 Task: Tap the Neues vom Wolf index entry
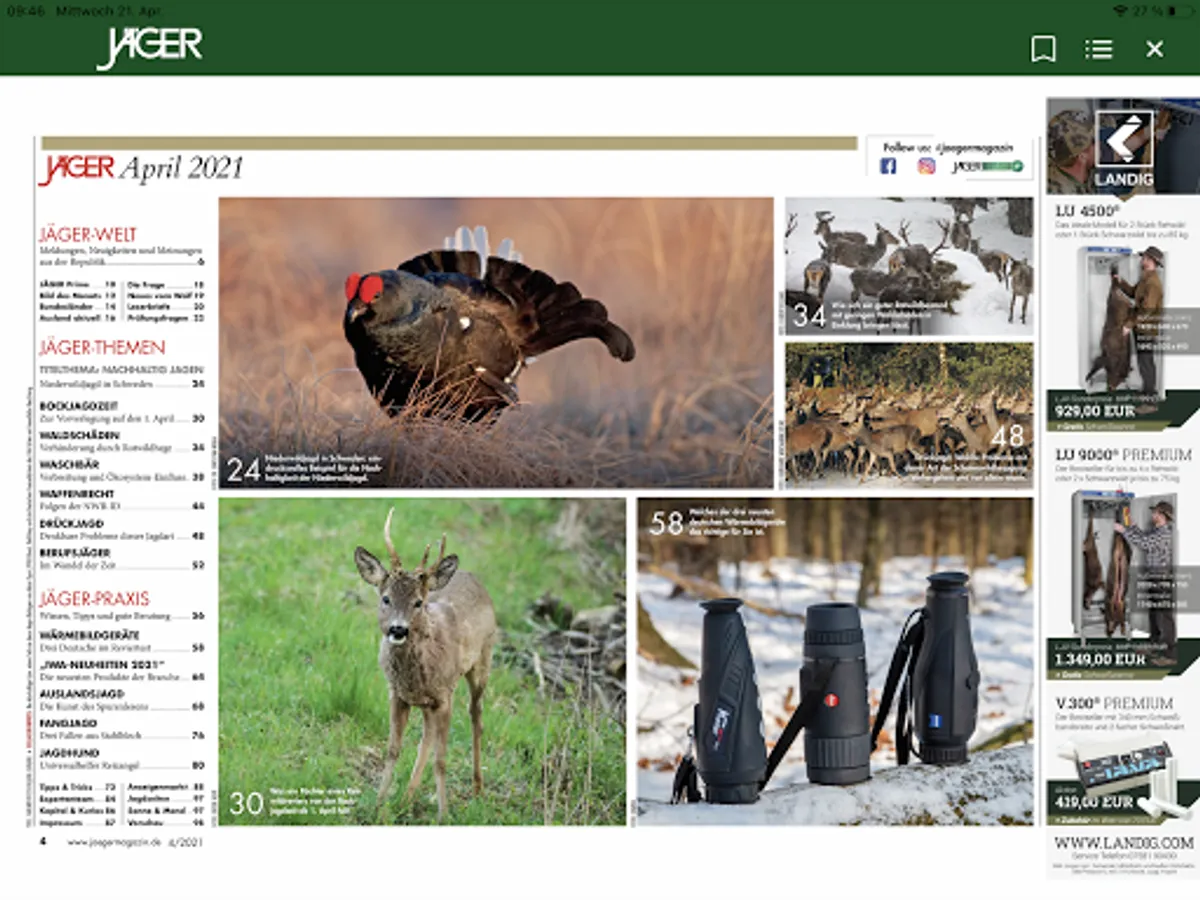click(x=165, y=296)
